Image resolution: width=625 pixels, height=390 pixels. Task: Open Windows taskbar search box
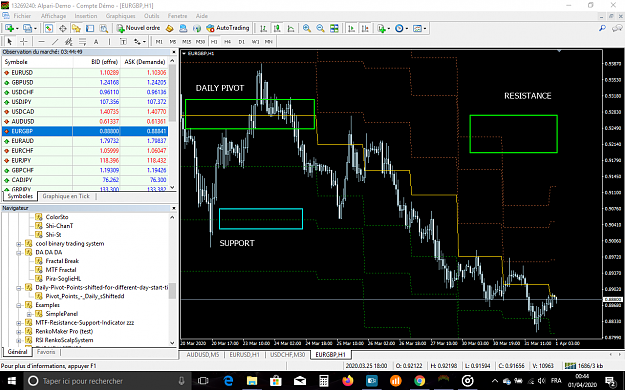107,381
